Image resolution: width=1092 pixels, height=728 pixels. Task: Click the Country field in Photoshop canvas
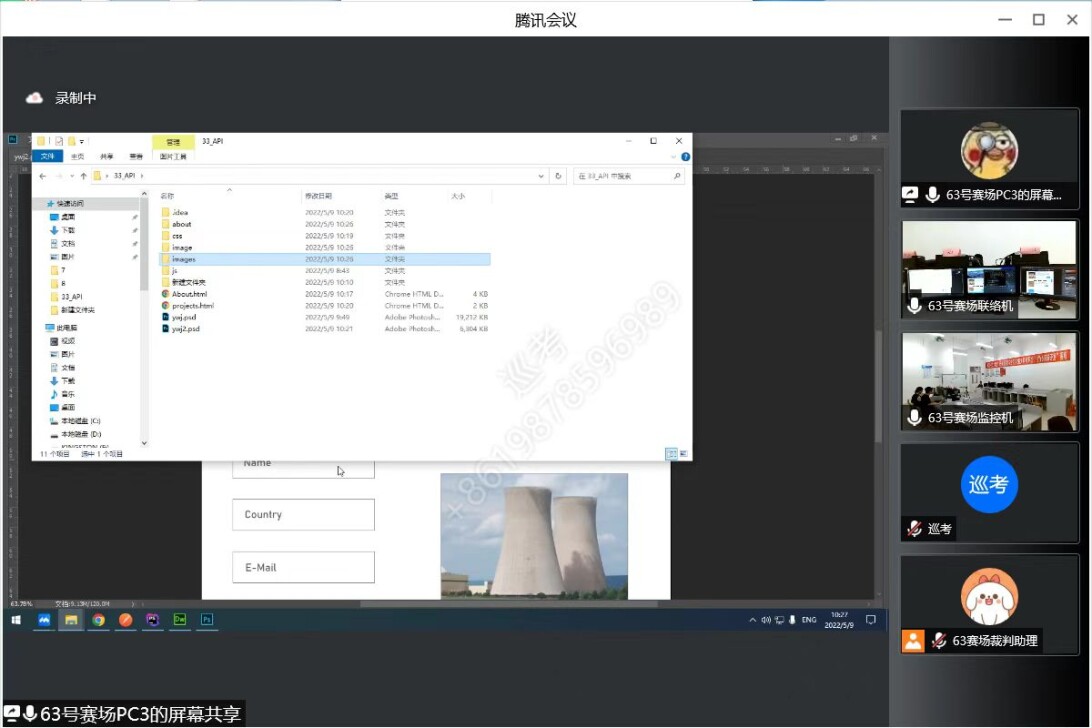coord(303,515)
